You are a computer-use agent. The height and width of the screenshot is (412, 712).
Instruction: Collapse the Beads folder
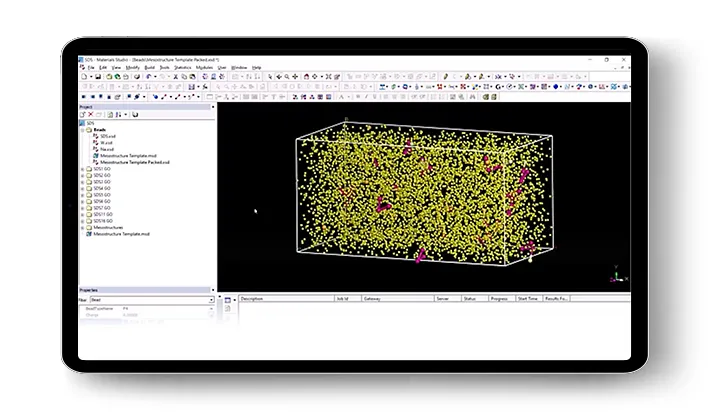point(83,130)
